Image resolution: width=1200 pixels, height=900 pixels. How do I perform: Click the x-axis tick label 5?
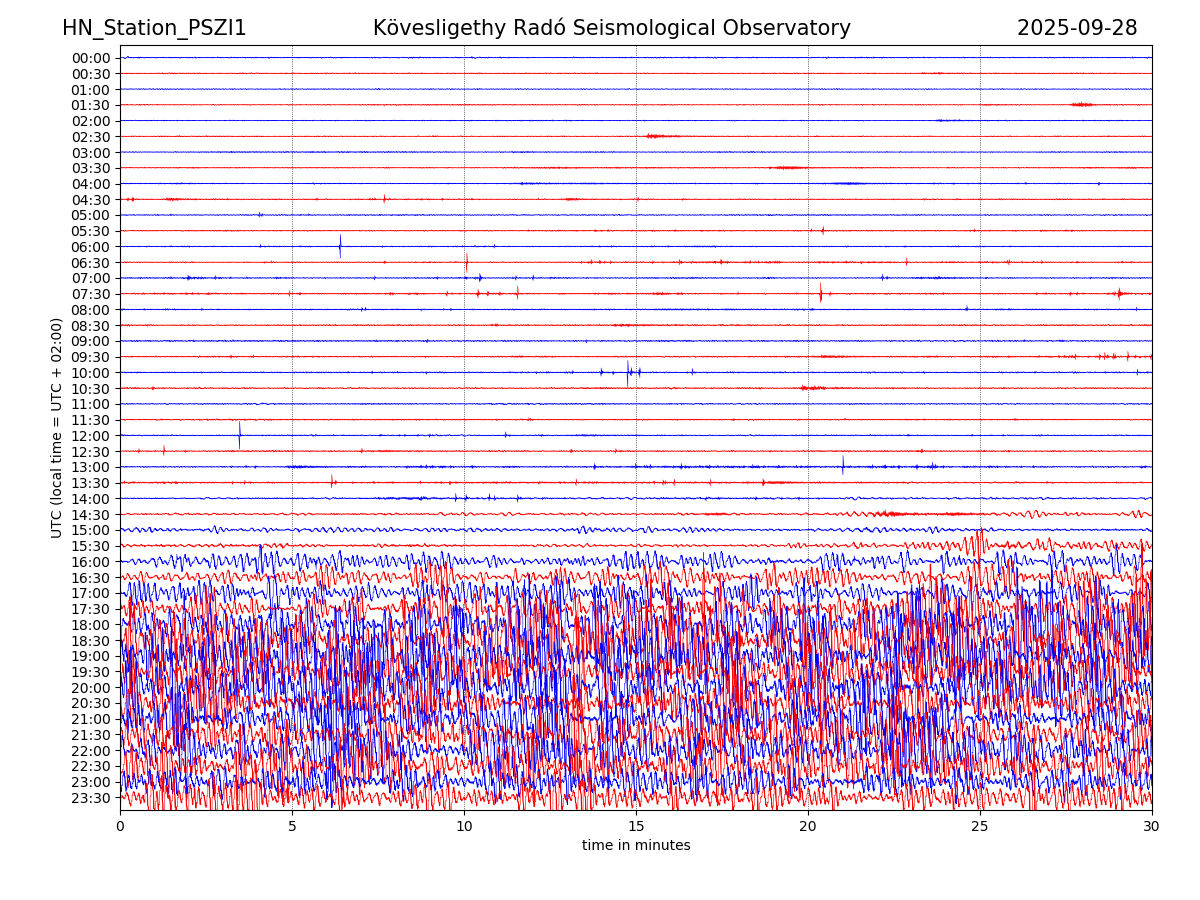pos(292,827)
